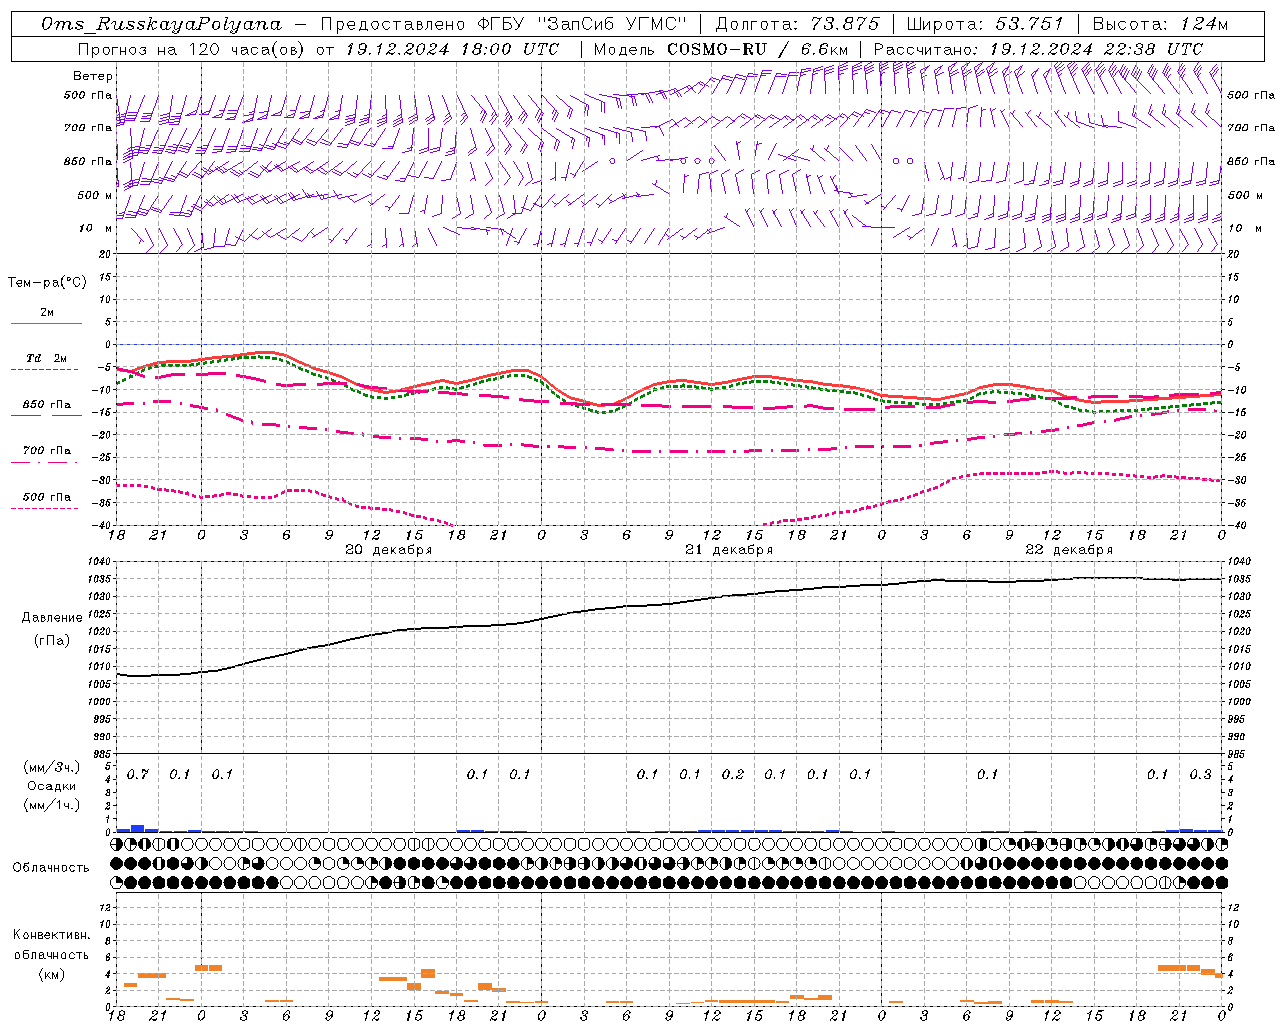Click the Высота: 124м header value

(x=1159, y=24)
